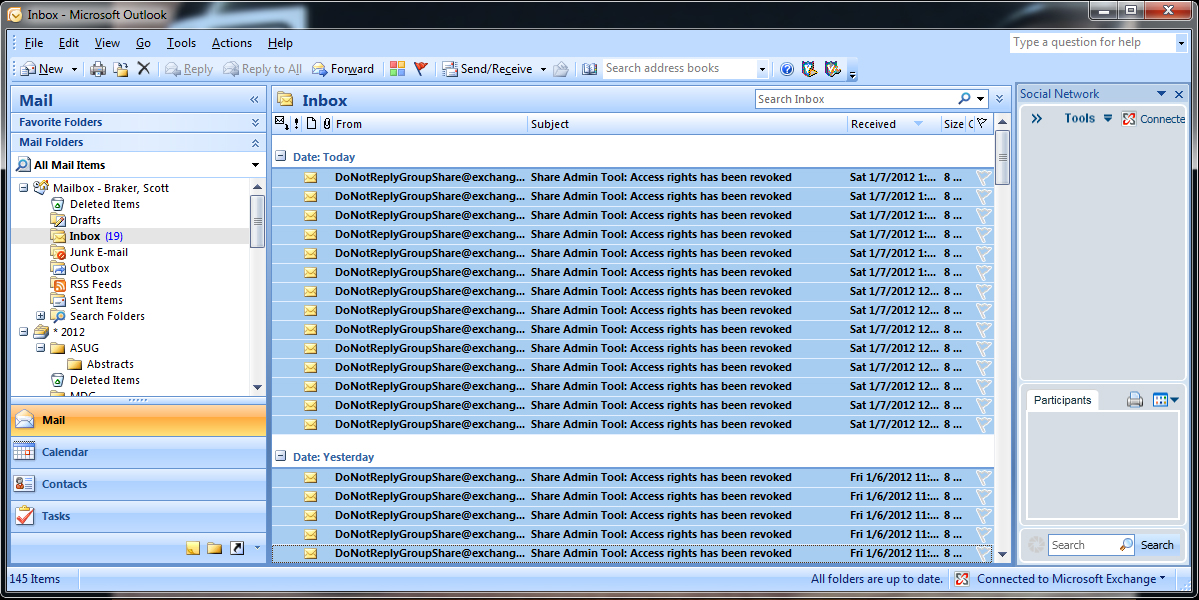Click the Print icon in the main toolbar

point(98,69)
